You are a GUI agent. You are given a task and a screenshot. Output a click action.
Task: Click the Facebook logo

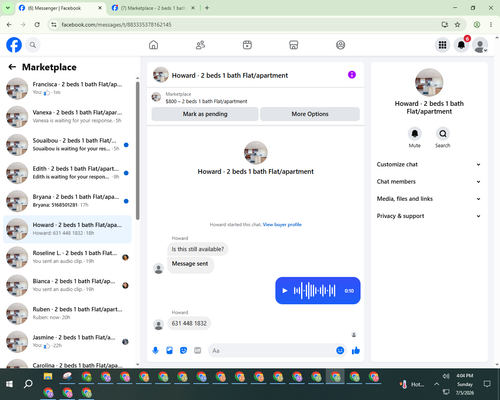pos(14,45)
